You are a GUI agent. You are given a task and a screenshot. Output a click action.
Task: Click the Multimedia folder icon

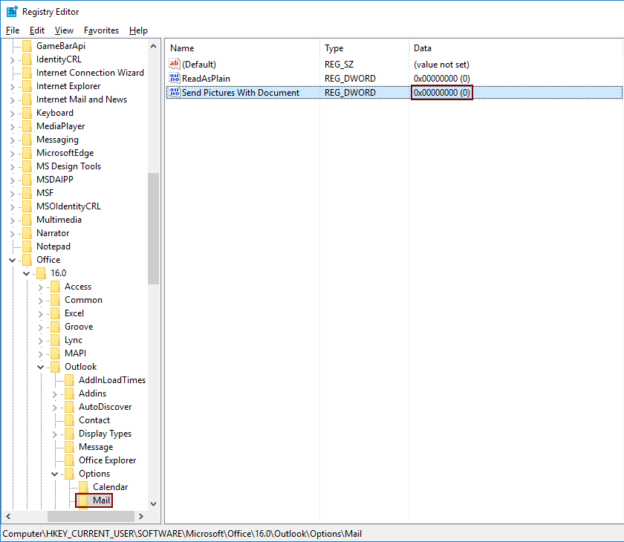pos(27,220)
